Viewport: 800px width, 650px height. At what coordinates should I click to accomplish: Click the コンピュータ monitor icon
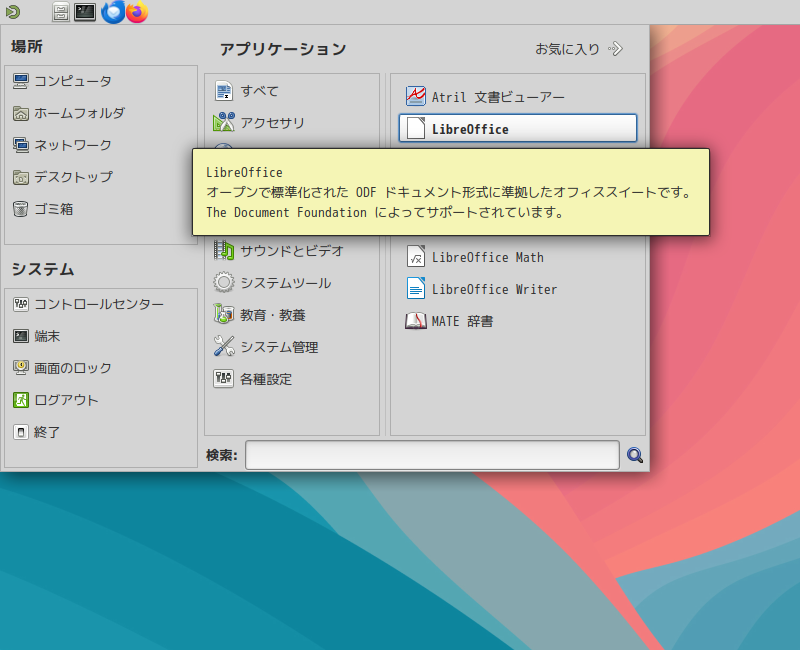click(x=20, y=81)
